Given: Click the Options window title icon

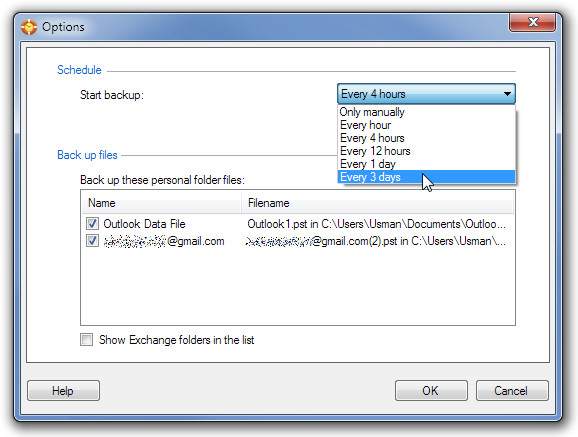Looking at the screenshot, I should click(x=29, y=27).
